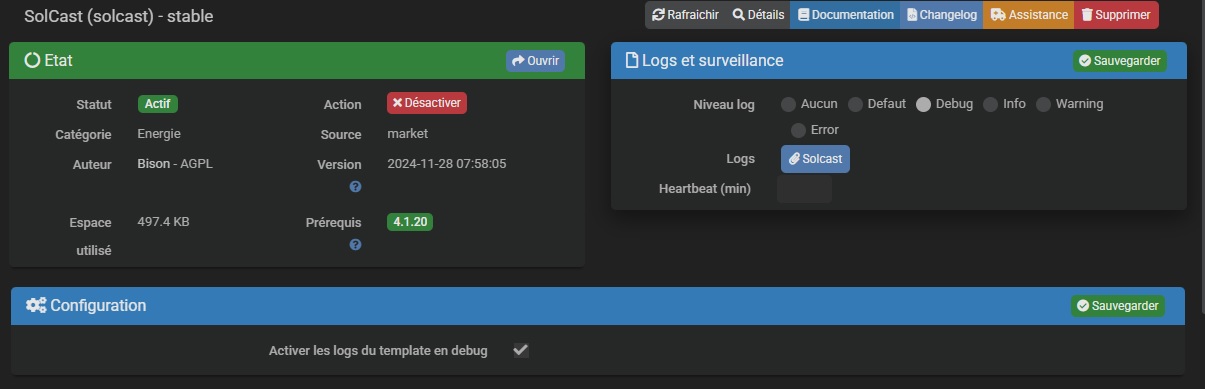Select the Defaut log level

(x=855, y=104)
